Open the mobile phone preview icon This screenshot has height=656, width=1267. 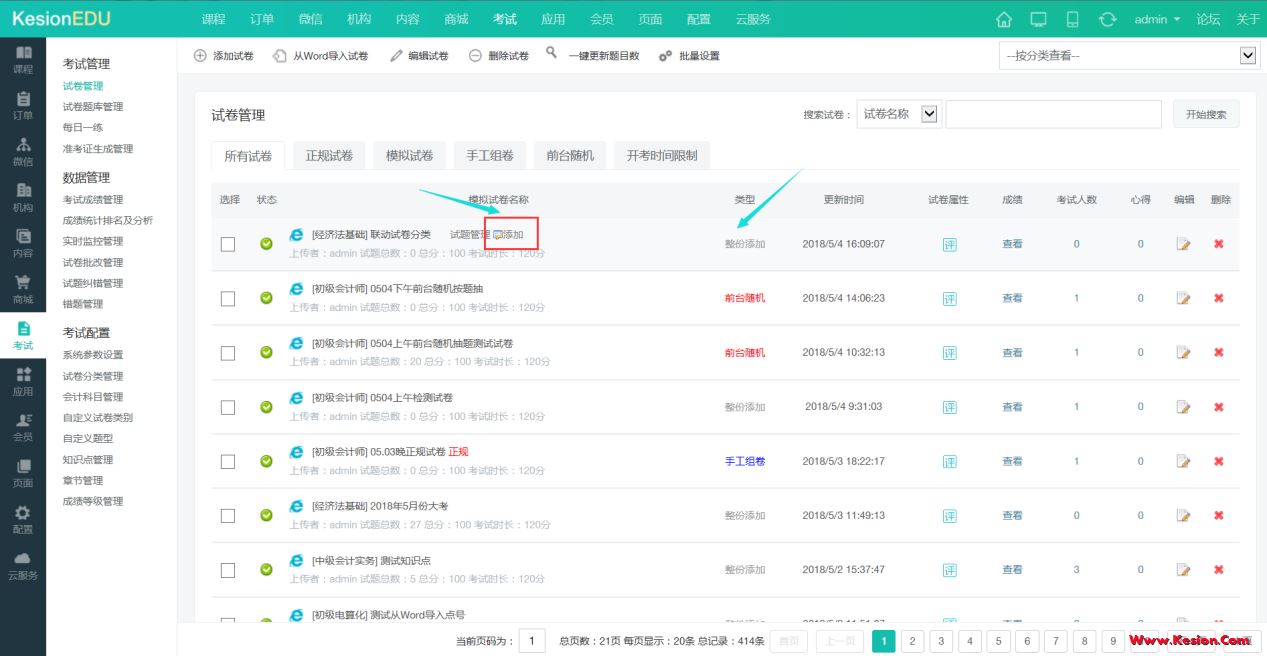click(x=1073, y=19)
